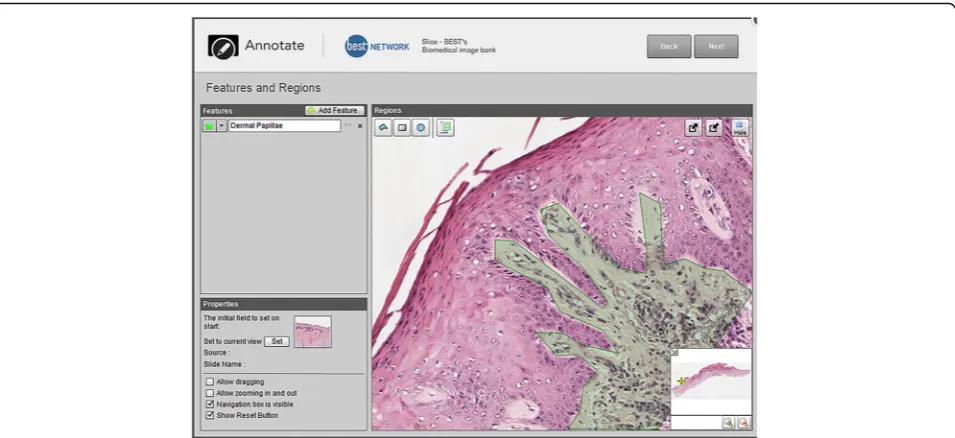Zoom out using red magnifier icon
This screenshot has height=438, width=955.
click(744, 422)
